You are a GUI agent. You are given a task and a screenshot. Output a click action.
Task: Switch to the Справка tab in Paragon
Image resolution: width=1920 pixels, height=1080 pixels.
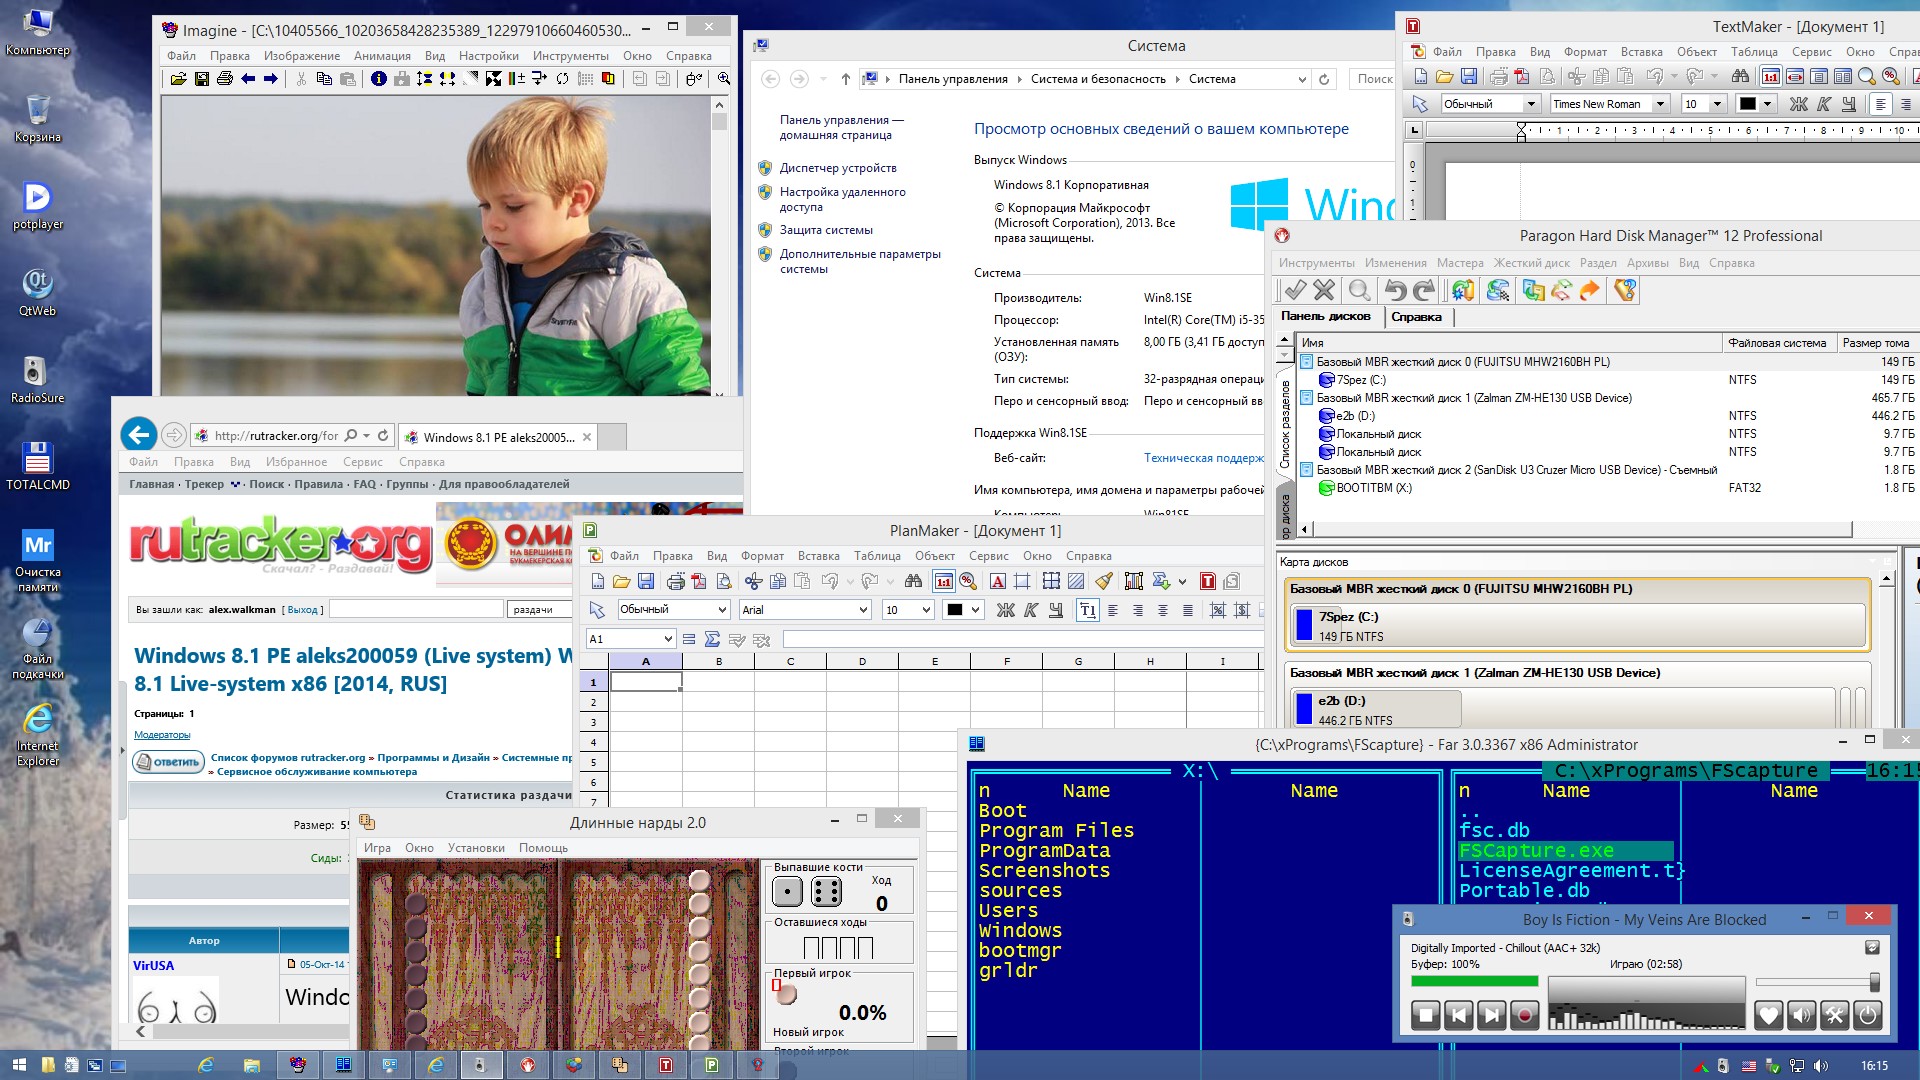coord(1416,317)
